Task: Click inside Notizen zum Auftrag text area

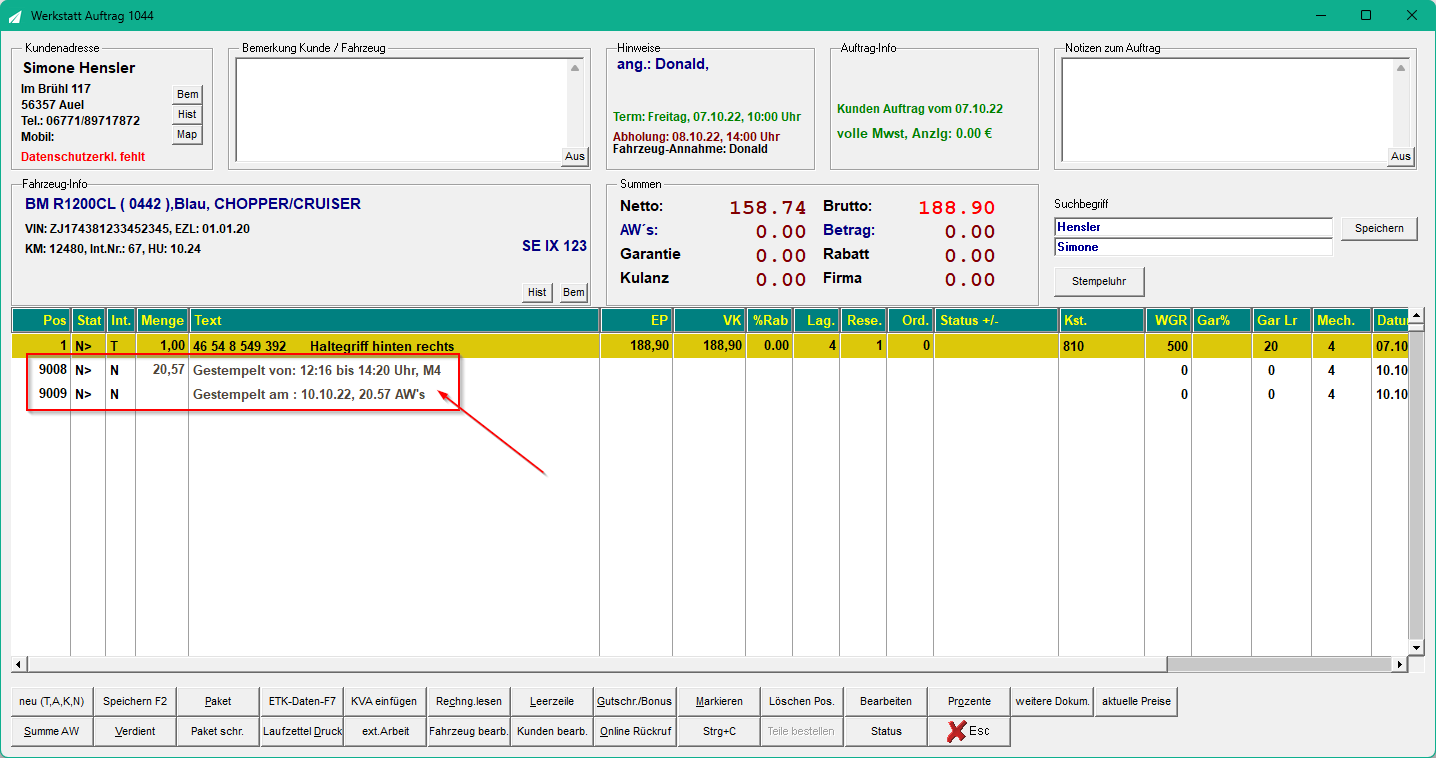Action: 1227,108
